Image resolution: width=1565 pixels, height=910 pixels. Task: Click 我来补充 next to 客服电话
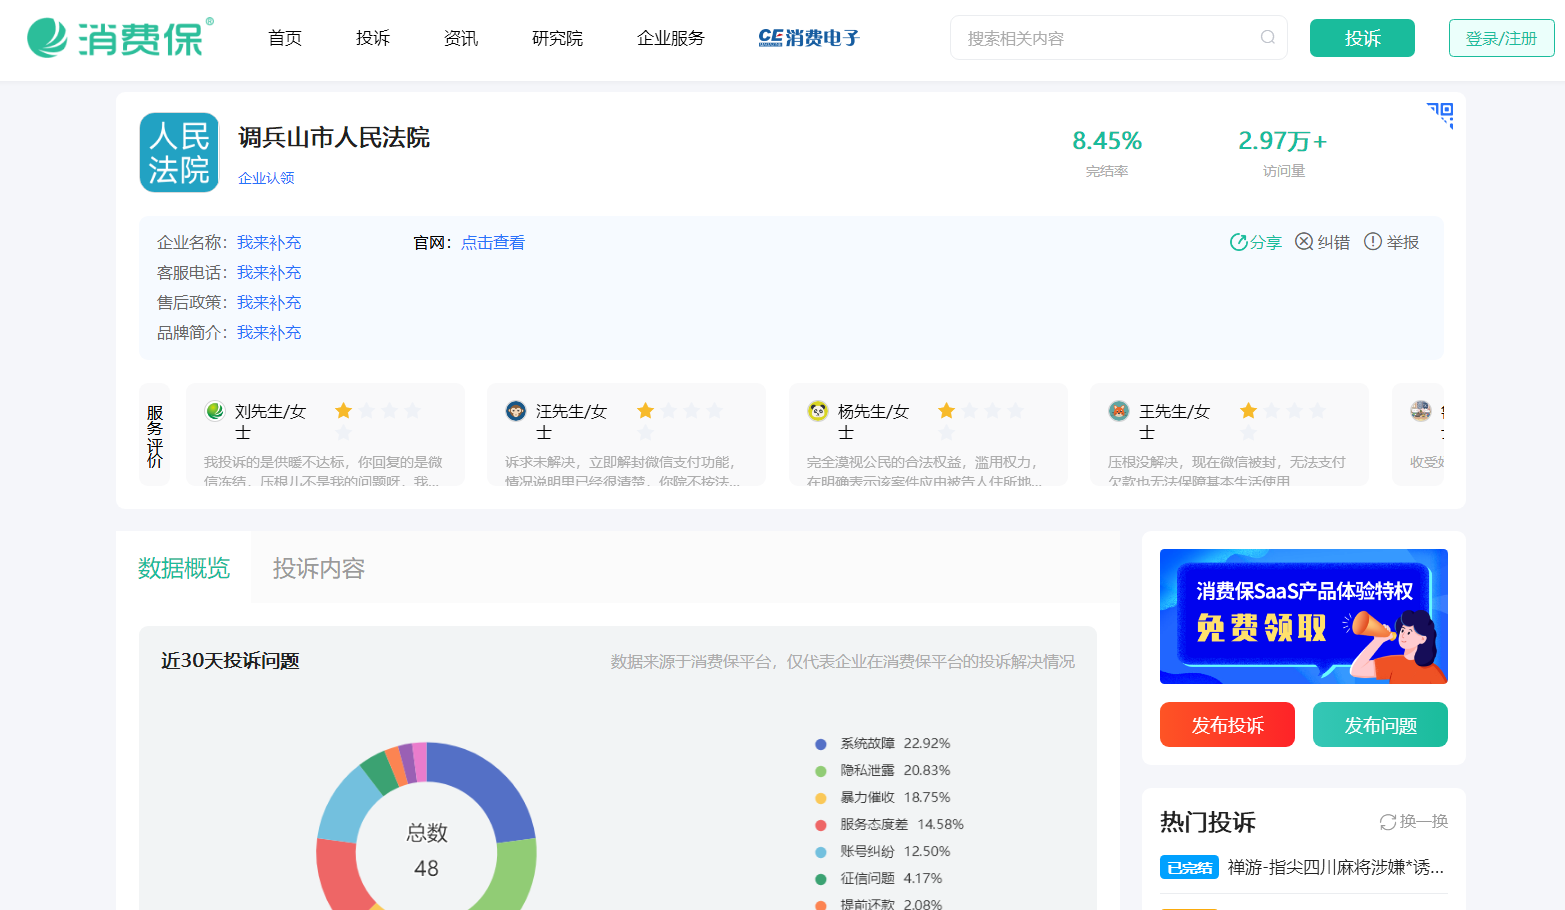pyautogui.click(x=269, y=272)
